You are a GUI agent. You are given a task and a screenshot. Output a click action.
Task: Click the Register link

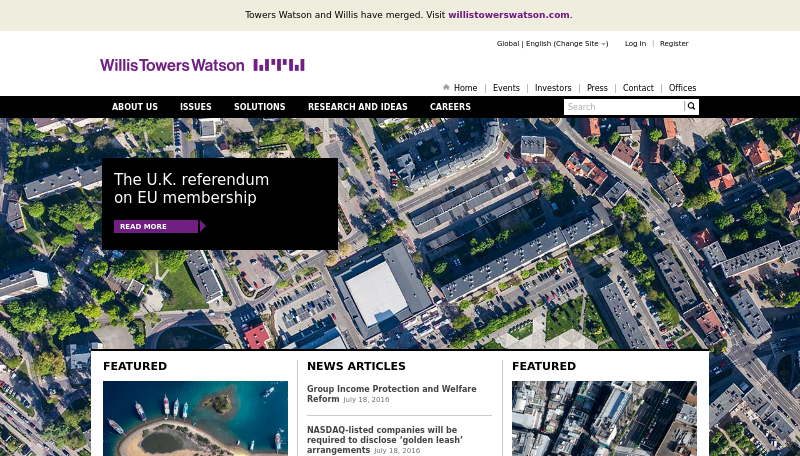[x=674, y=43]
